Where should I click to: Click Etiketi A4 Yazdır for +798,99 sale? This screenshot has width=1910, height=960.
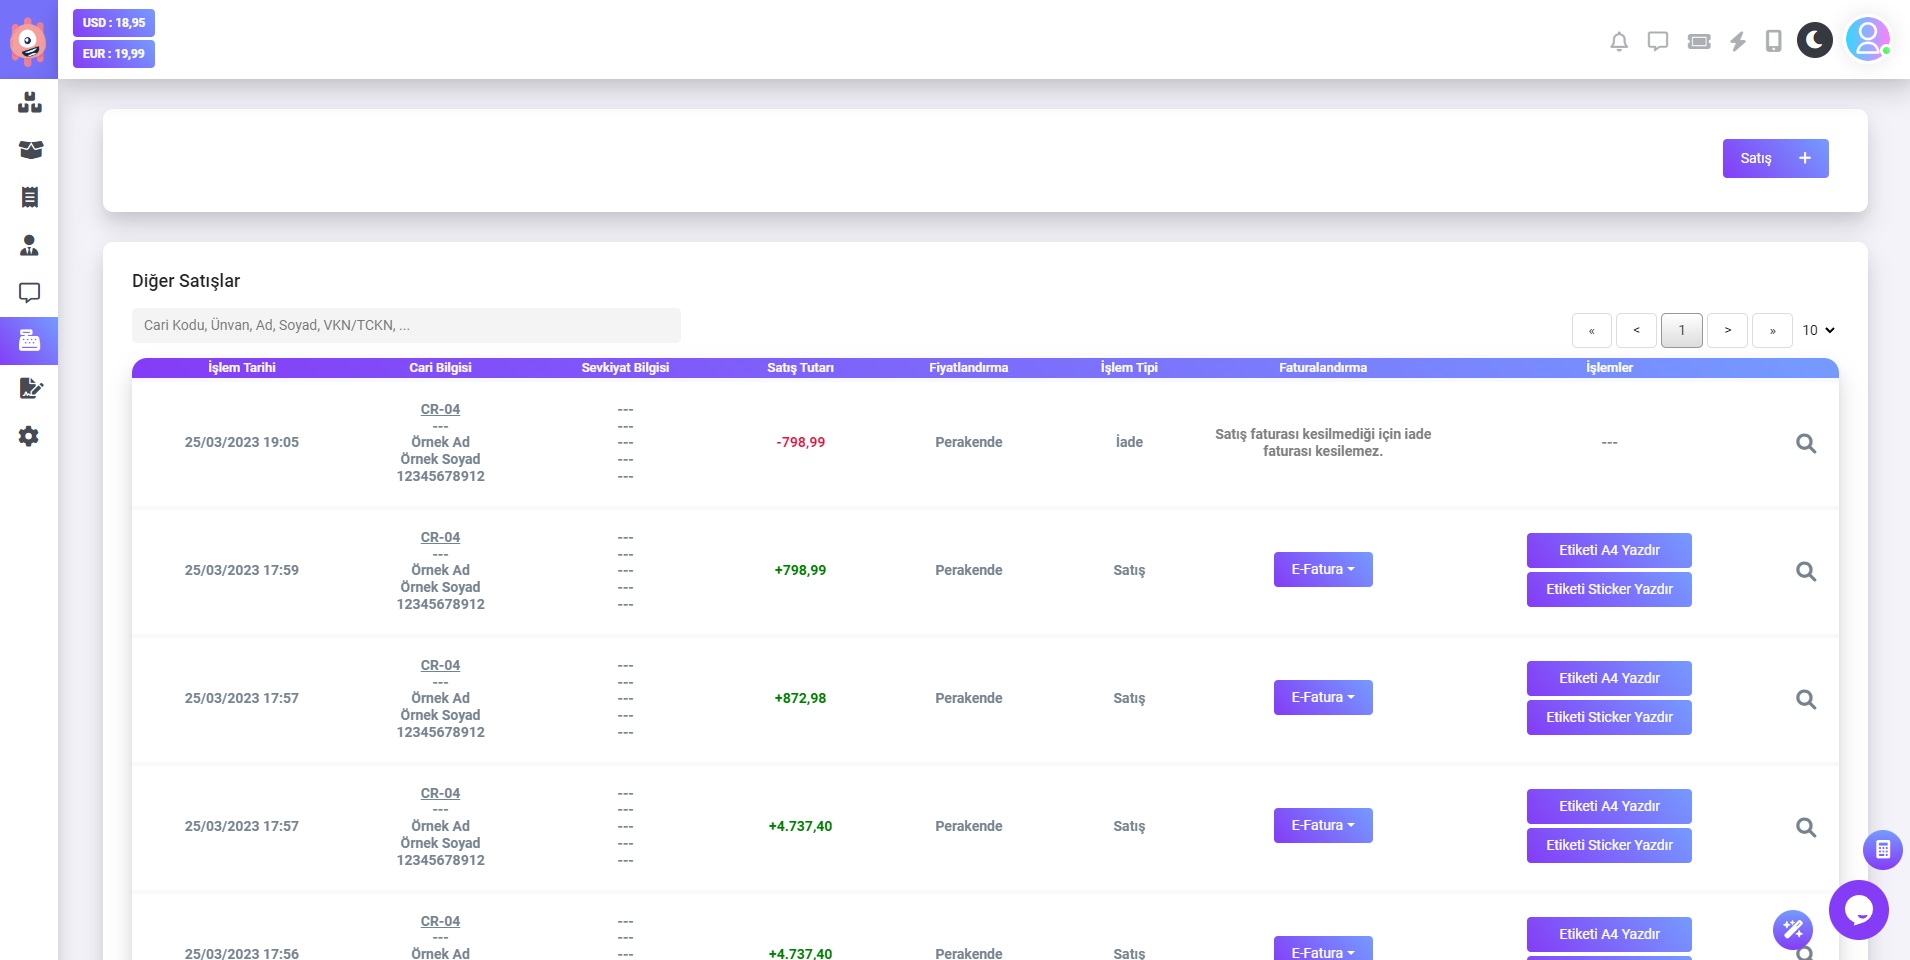(x=1608, y=550)
